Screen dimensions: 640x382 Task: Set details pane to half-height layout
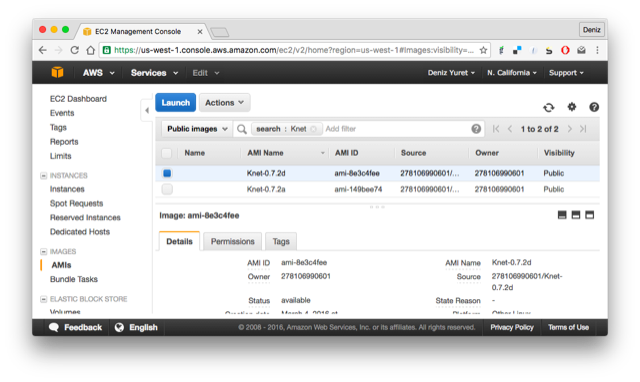576,215
